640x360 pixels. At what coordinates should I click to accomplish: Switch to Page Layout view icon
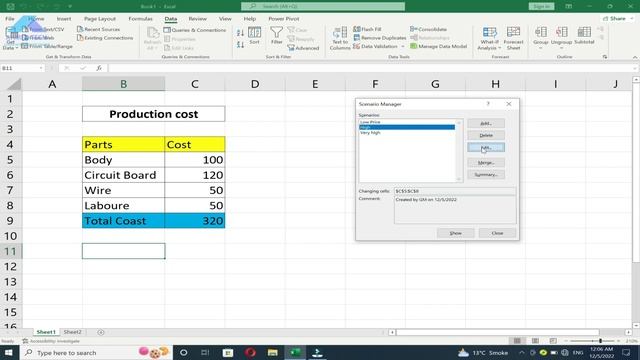coord(535,341)
